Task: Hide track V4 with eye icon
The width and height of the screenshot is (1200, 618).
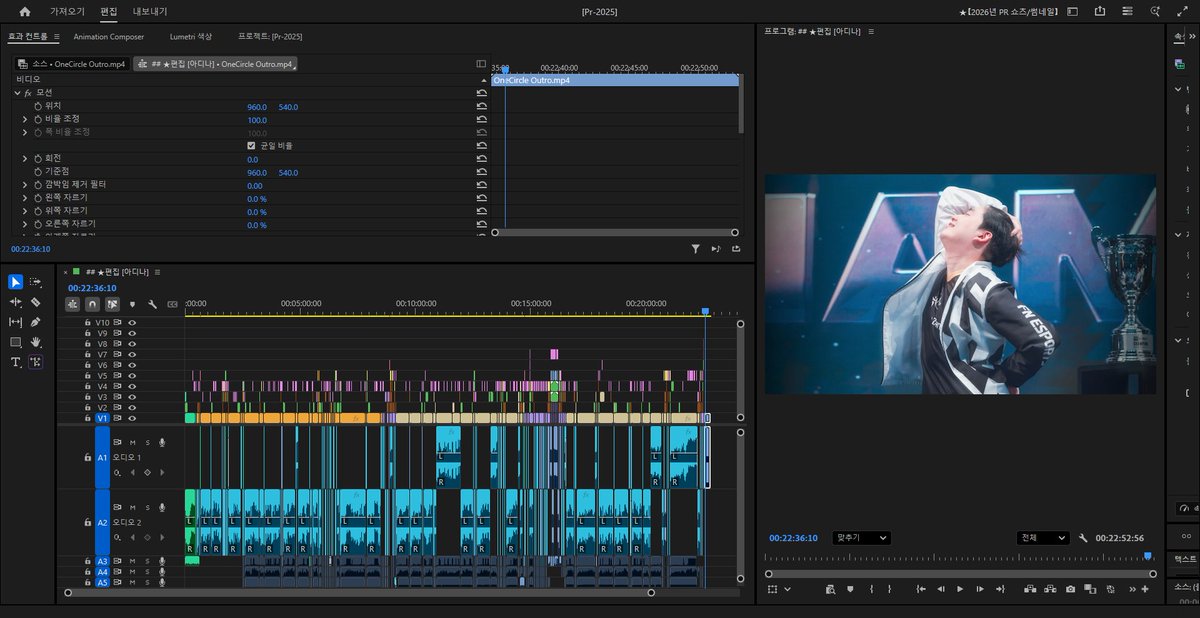Action: pos(132,386)
